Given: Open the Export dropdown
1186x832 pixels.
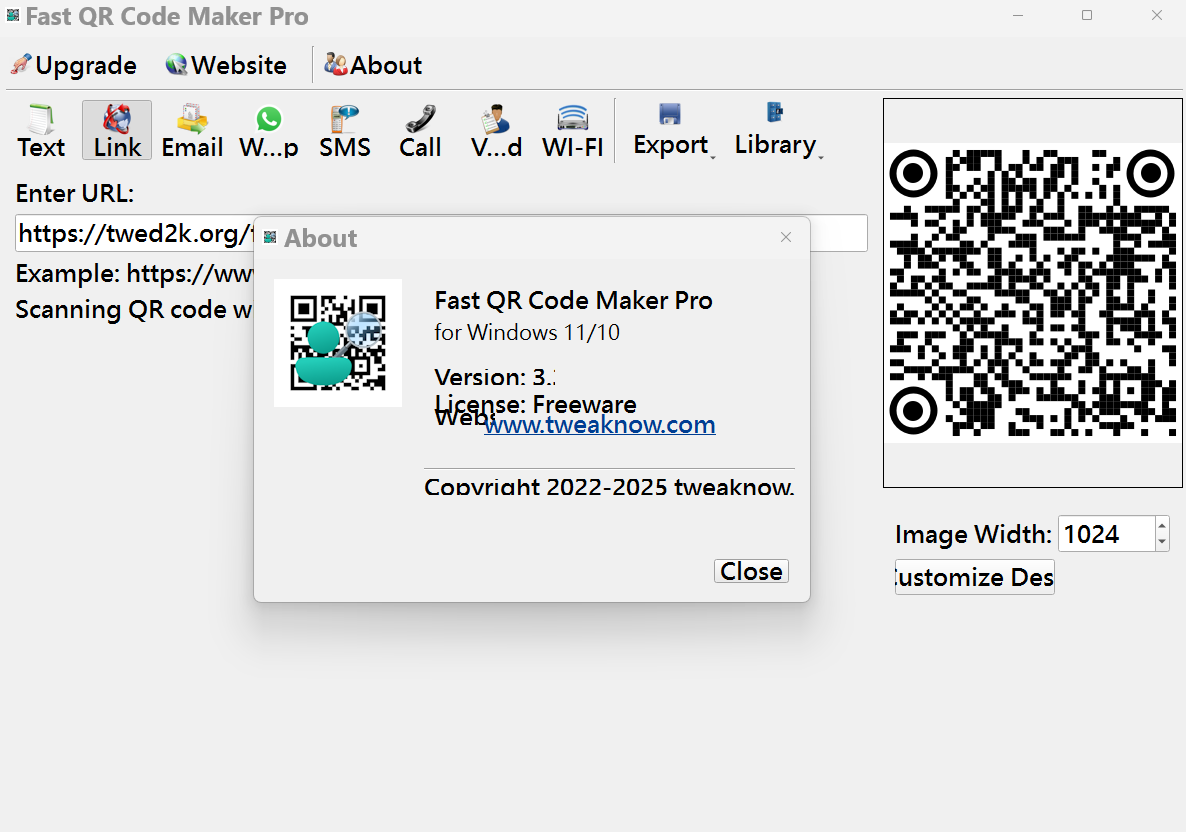Looking at the screenshot, I should click(672, 130).
